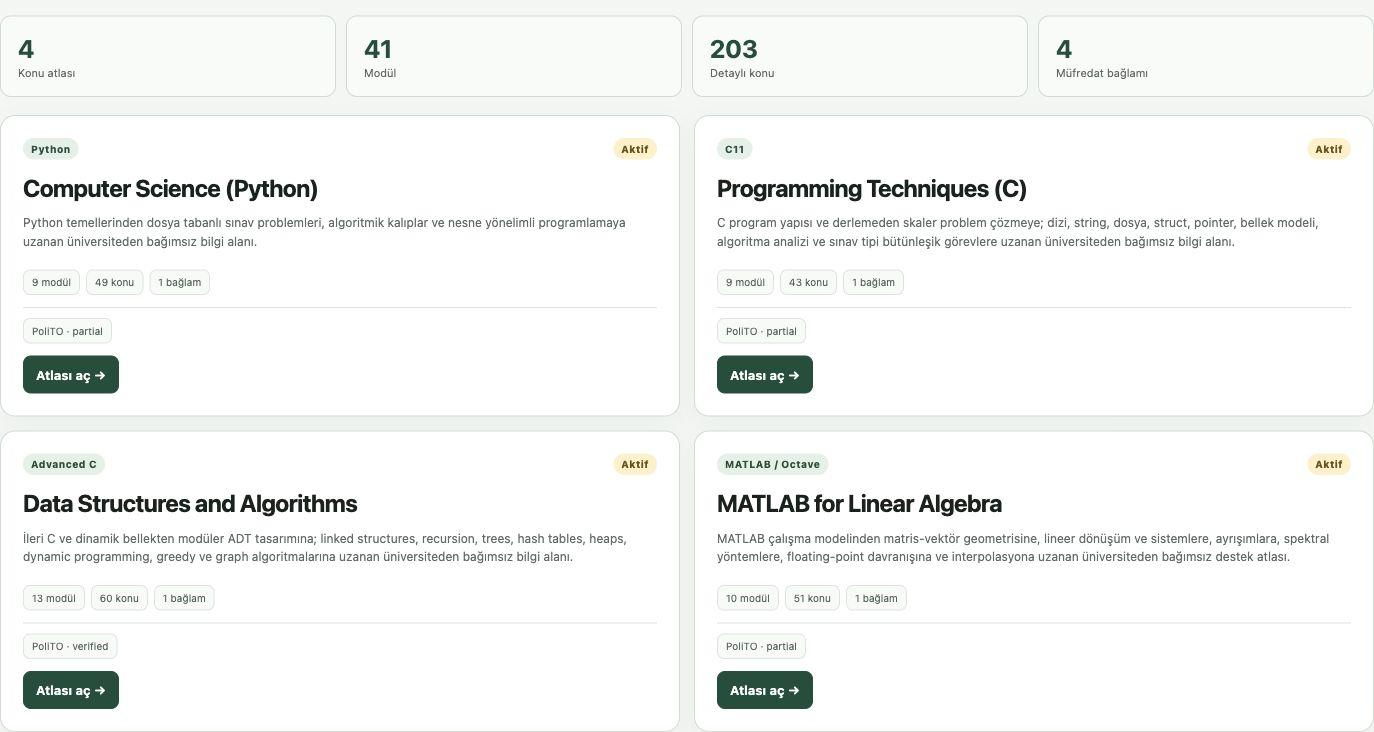Click the '51 konu' chip

click(x=812, y=598)
